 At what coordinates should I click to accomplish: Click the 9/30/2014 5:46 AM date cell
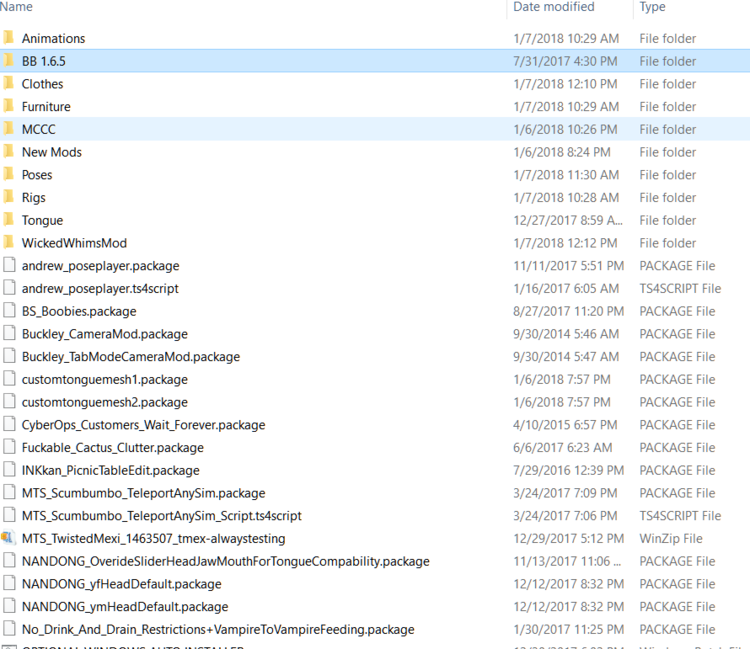click(x=566, y=334)
